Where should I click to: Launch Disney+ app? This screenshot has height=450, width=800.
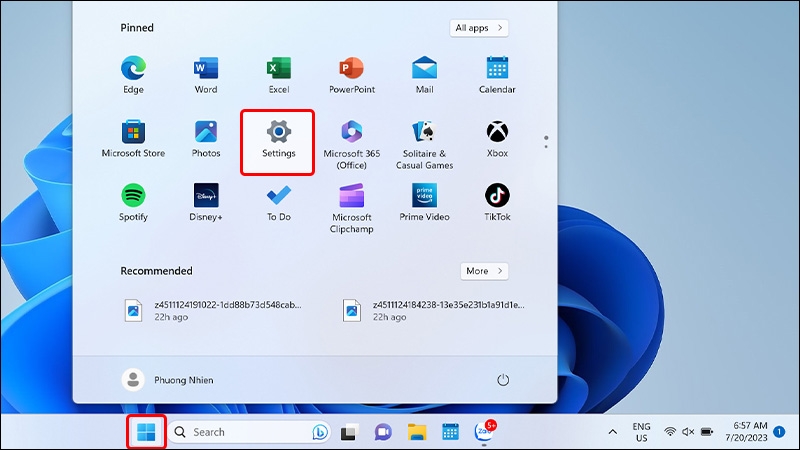(206, 203)
